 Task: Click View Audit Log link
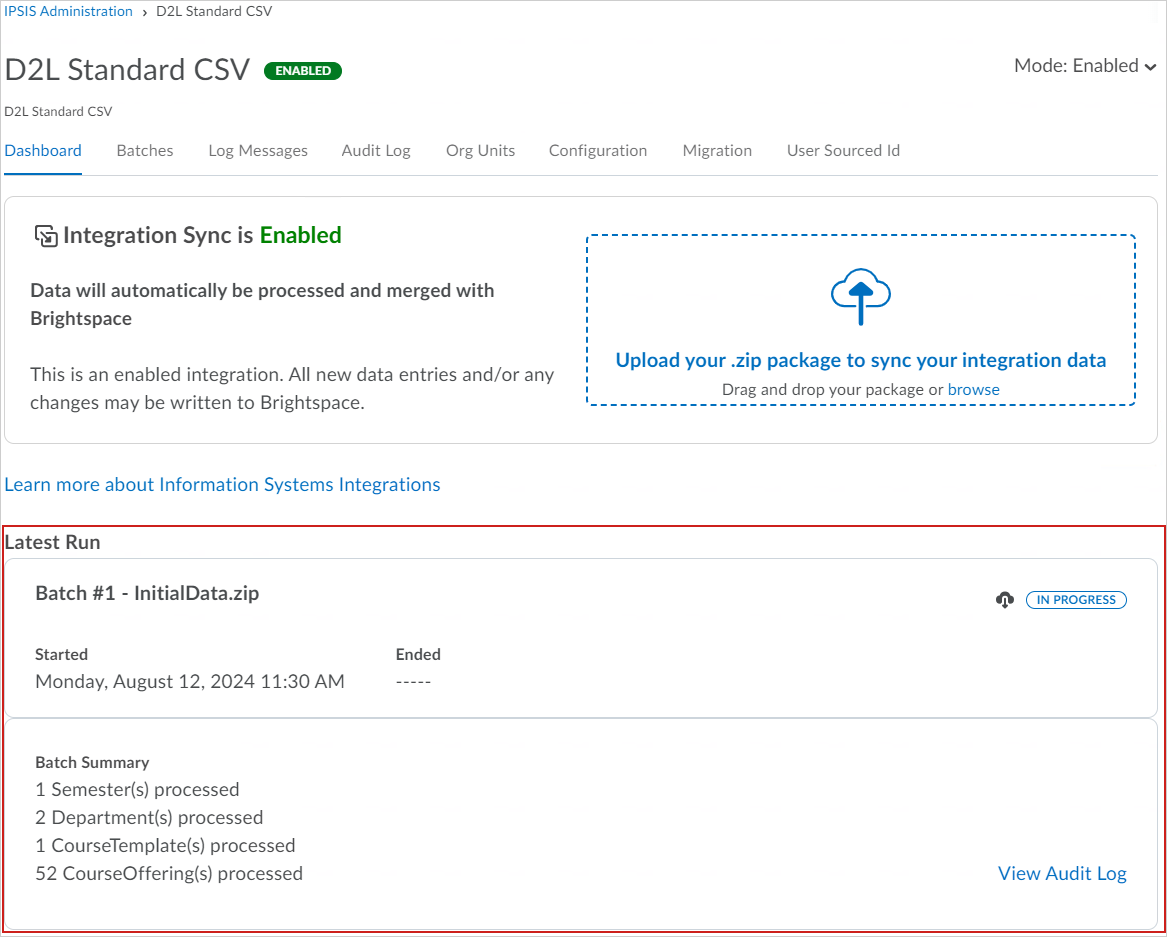(1062, 873)
